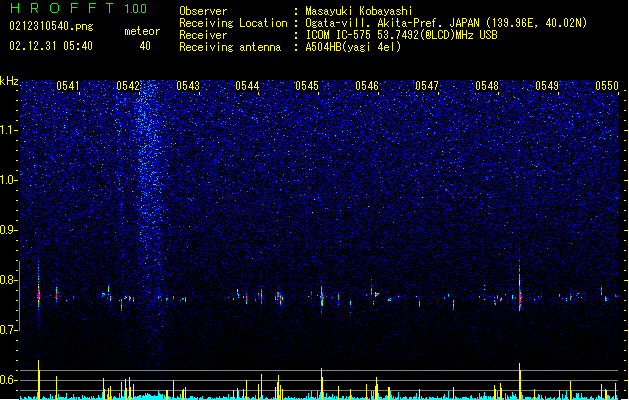This screenshot has width=629, height=400.
Task: Click the 0545 time marker
Action: click(x=307, y=86)
